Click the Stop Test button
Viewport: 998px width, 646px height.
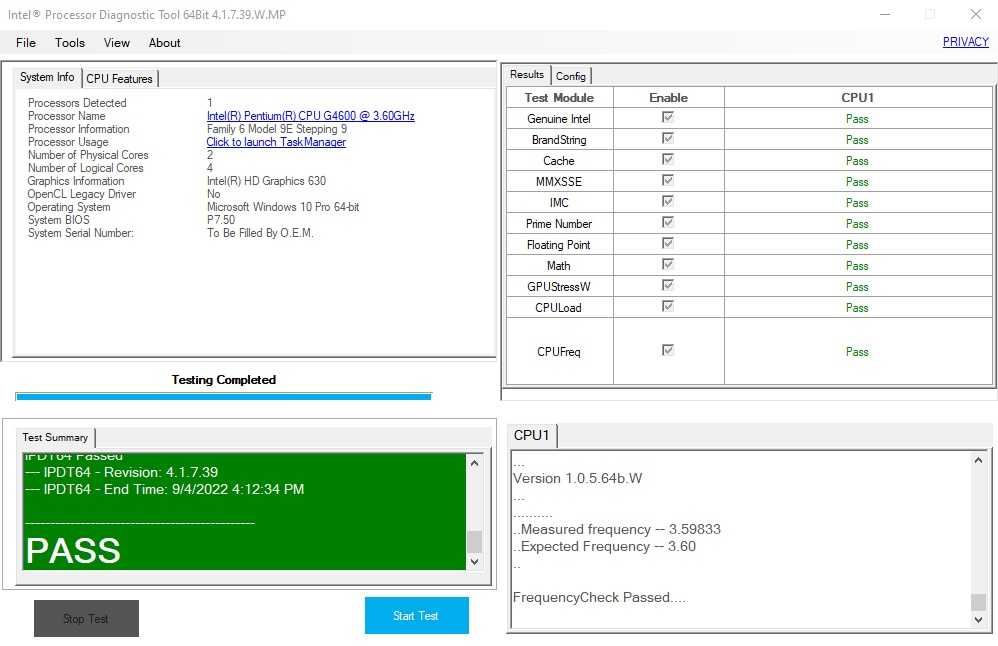click(x=86, y=618)
